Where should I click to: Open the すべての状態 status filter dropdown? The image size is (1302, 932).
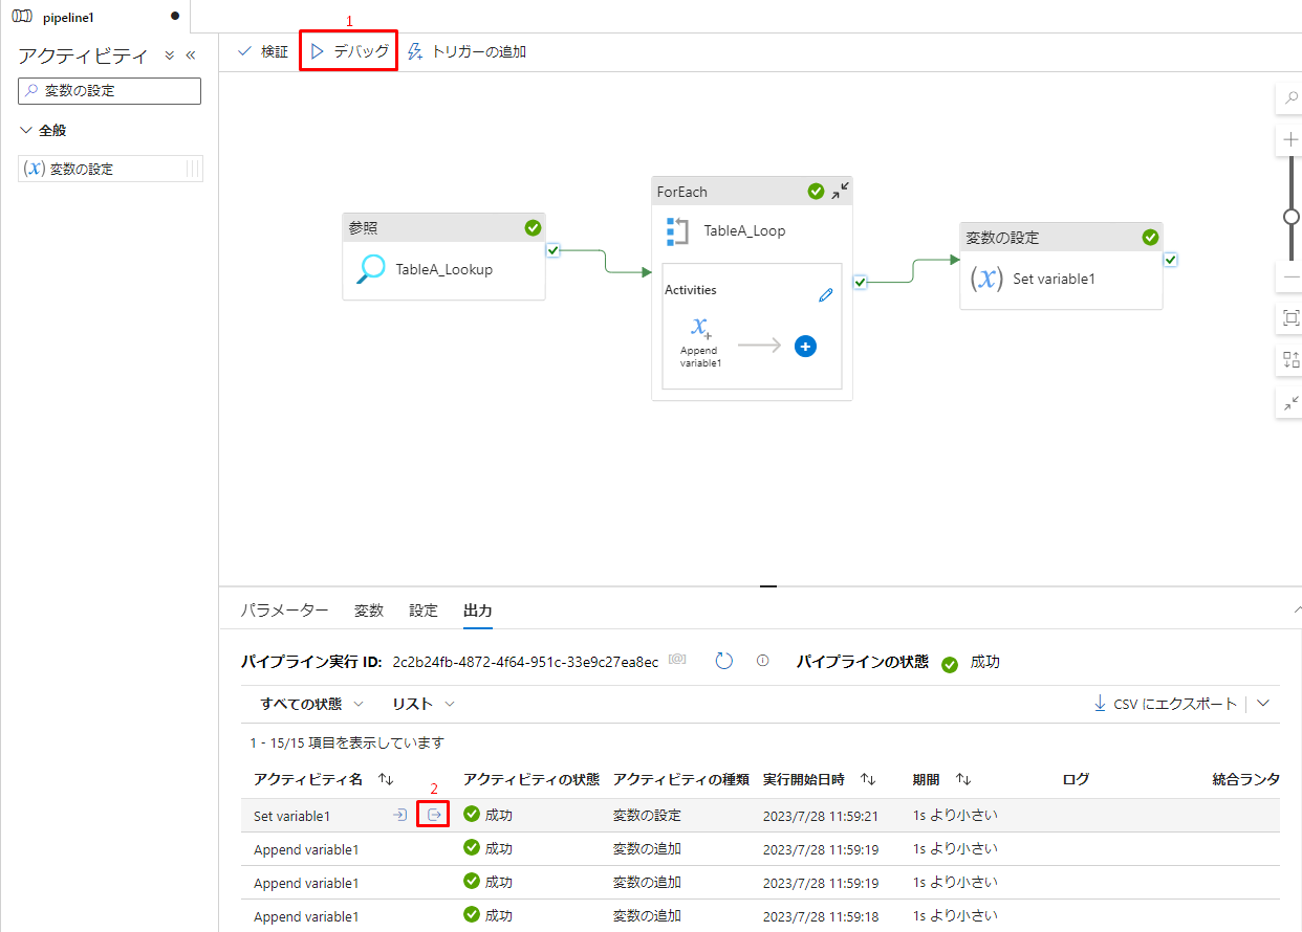tap(312, 704)
